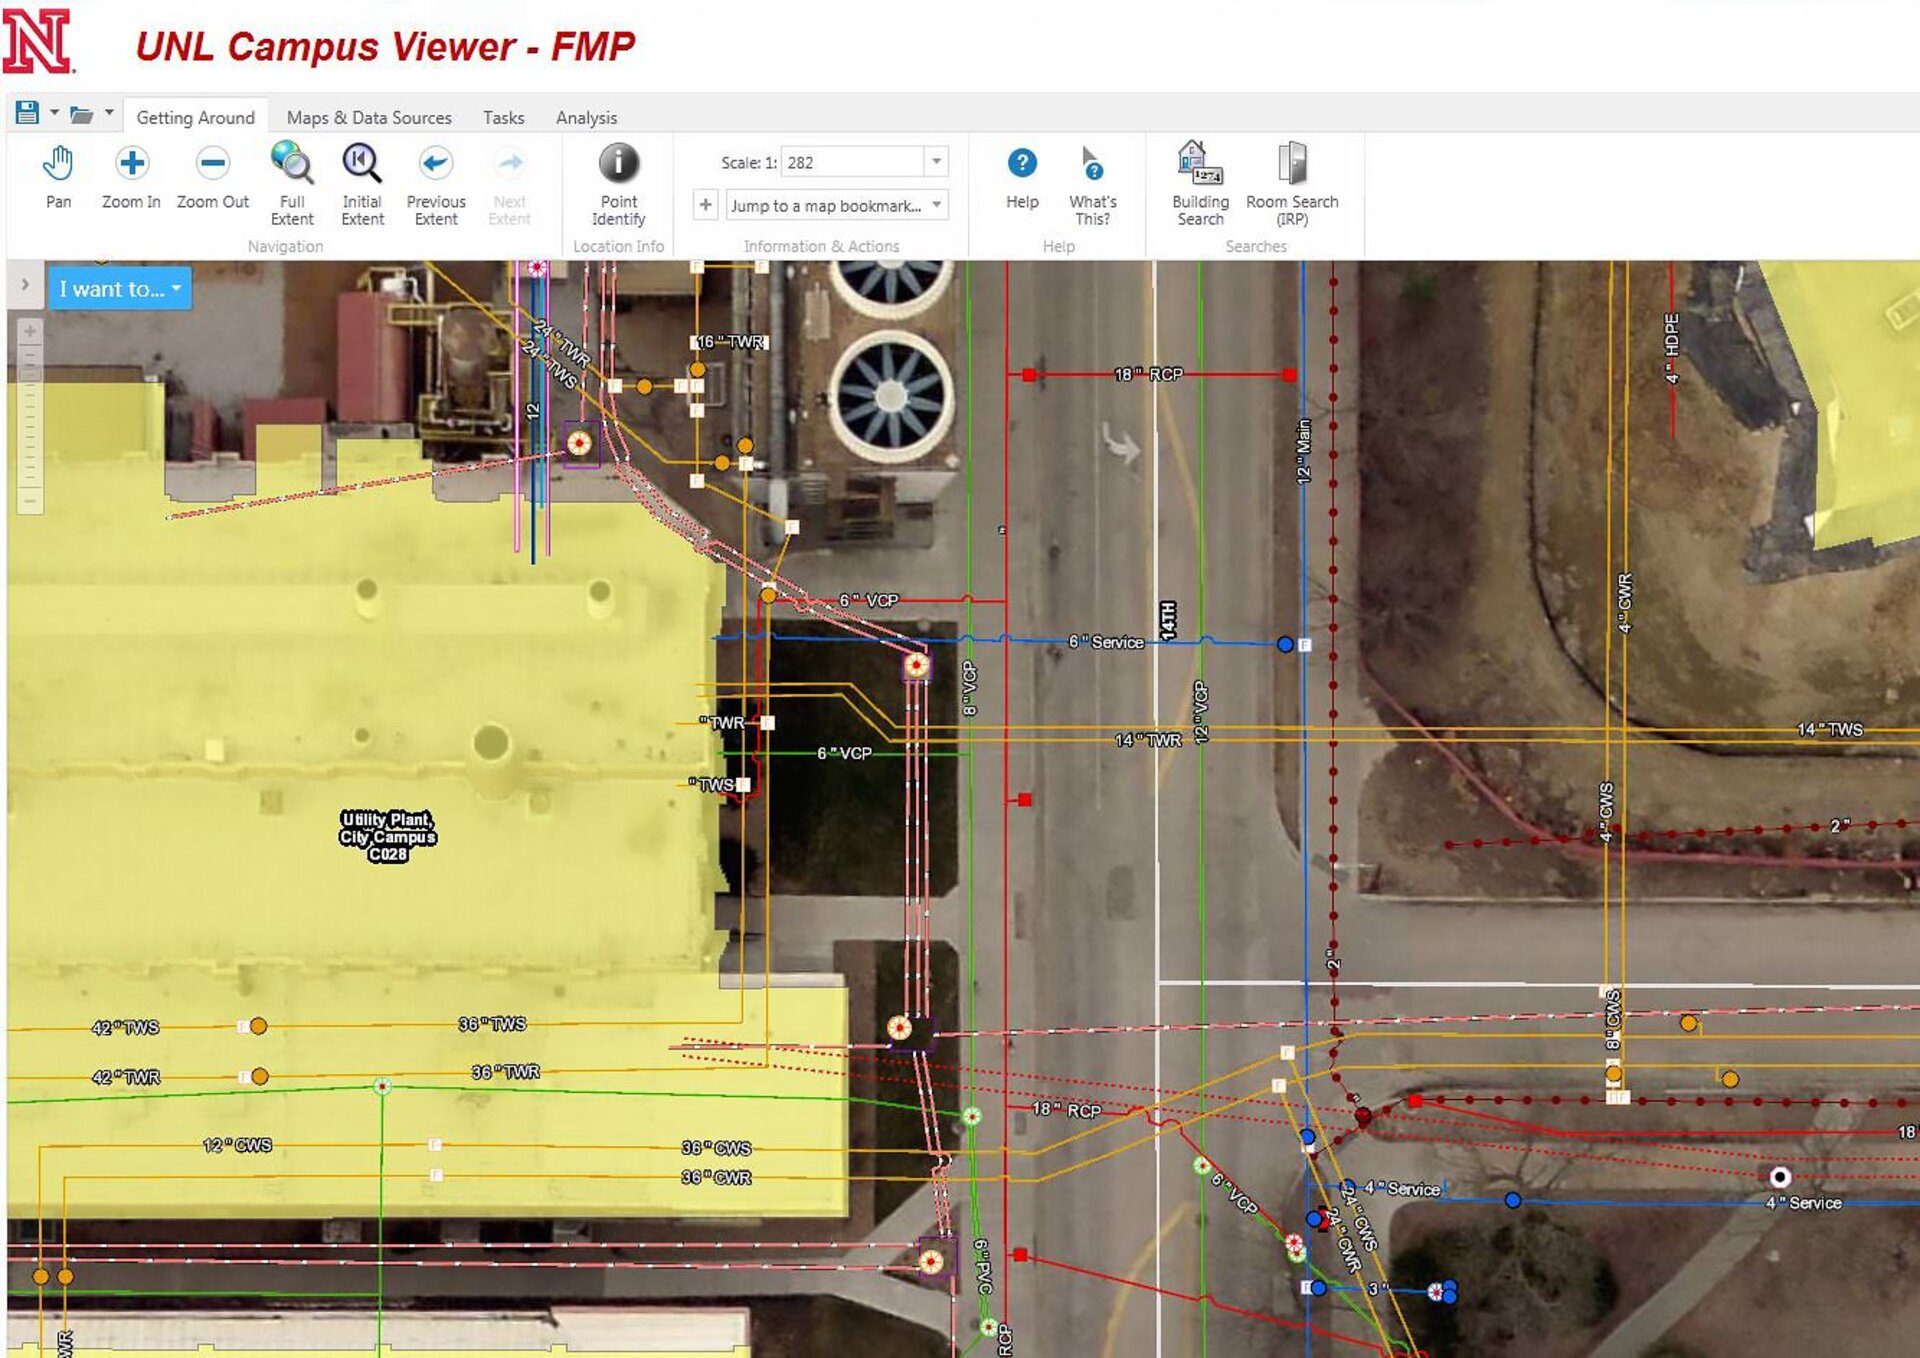
Task: Switch to Maps & Data Sources tab
Action: (x=368, y=117)
